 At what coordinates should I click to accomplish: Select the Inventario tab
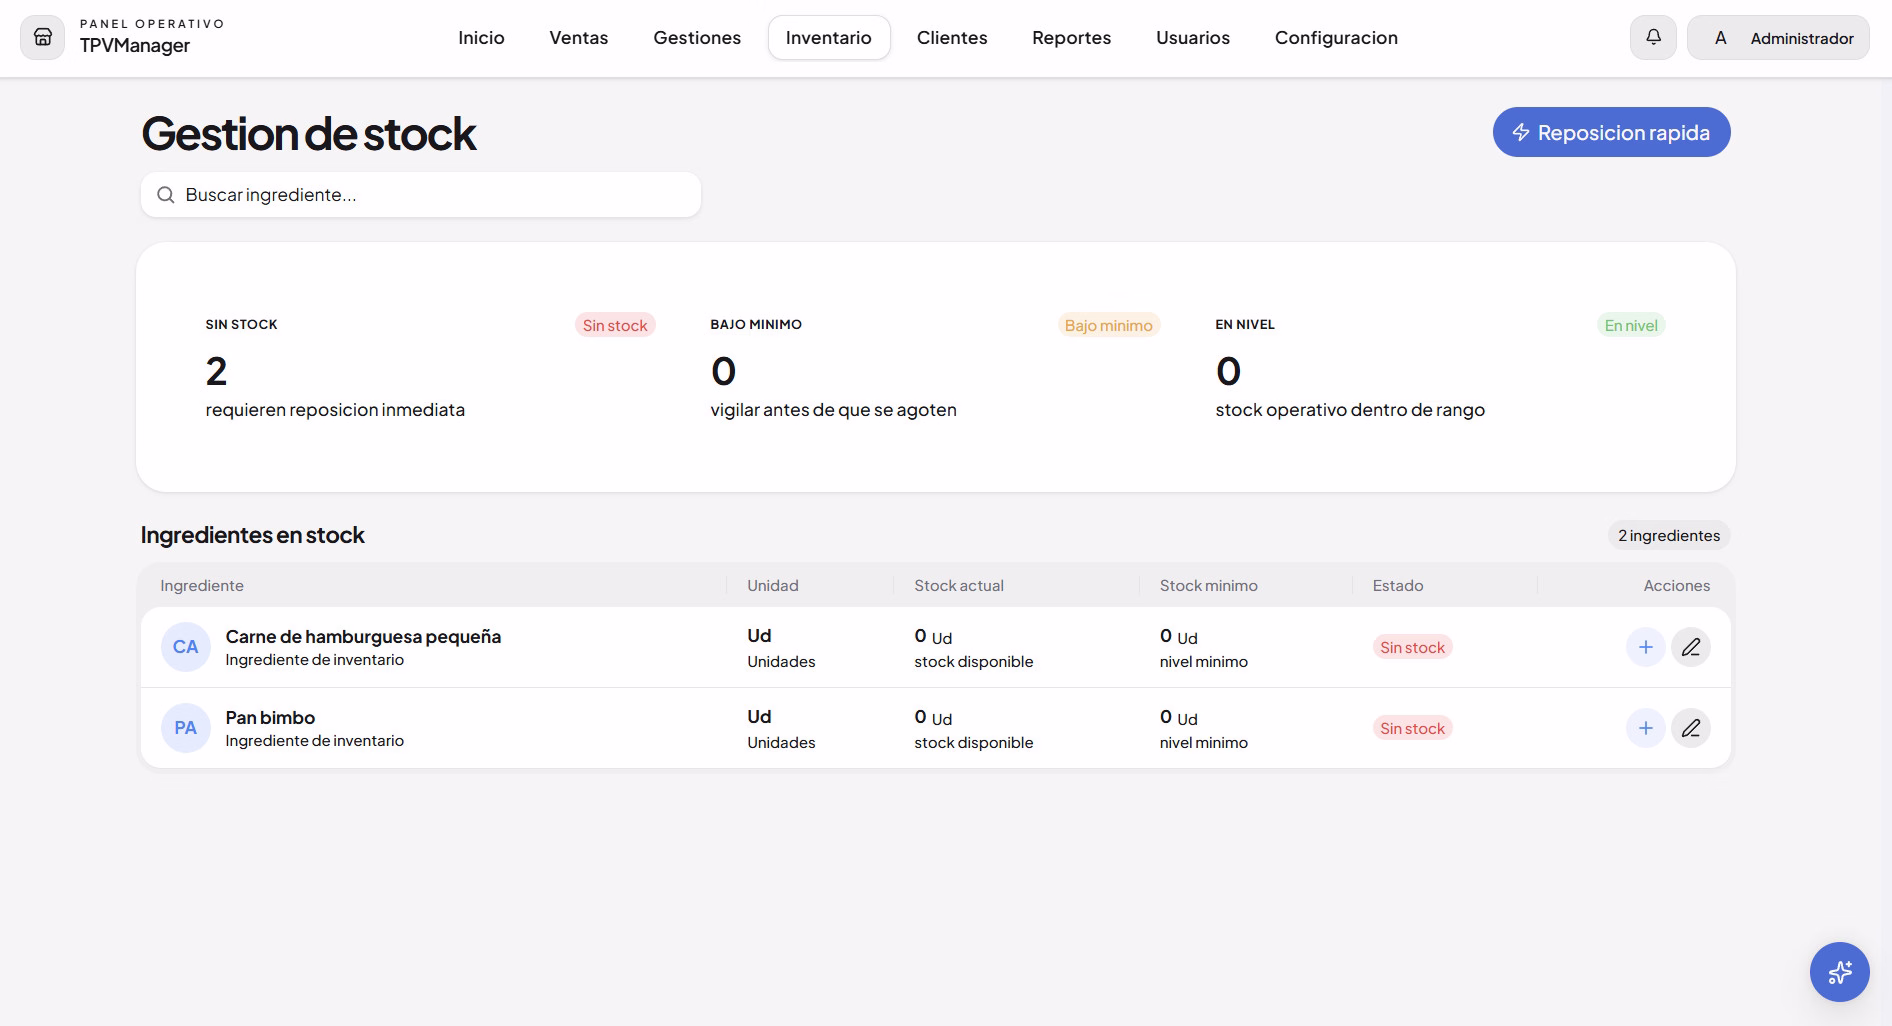coord(829,38)
